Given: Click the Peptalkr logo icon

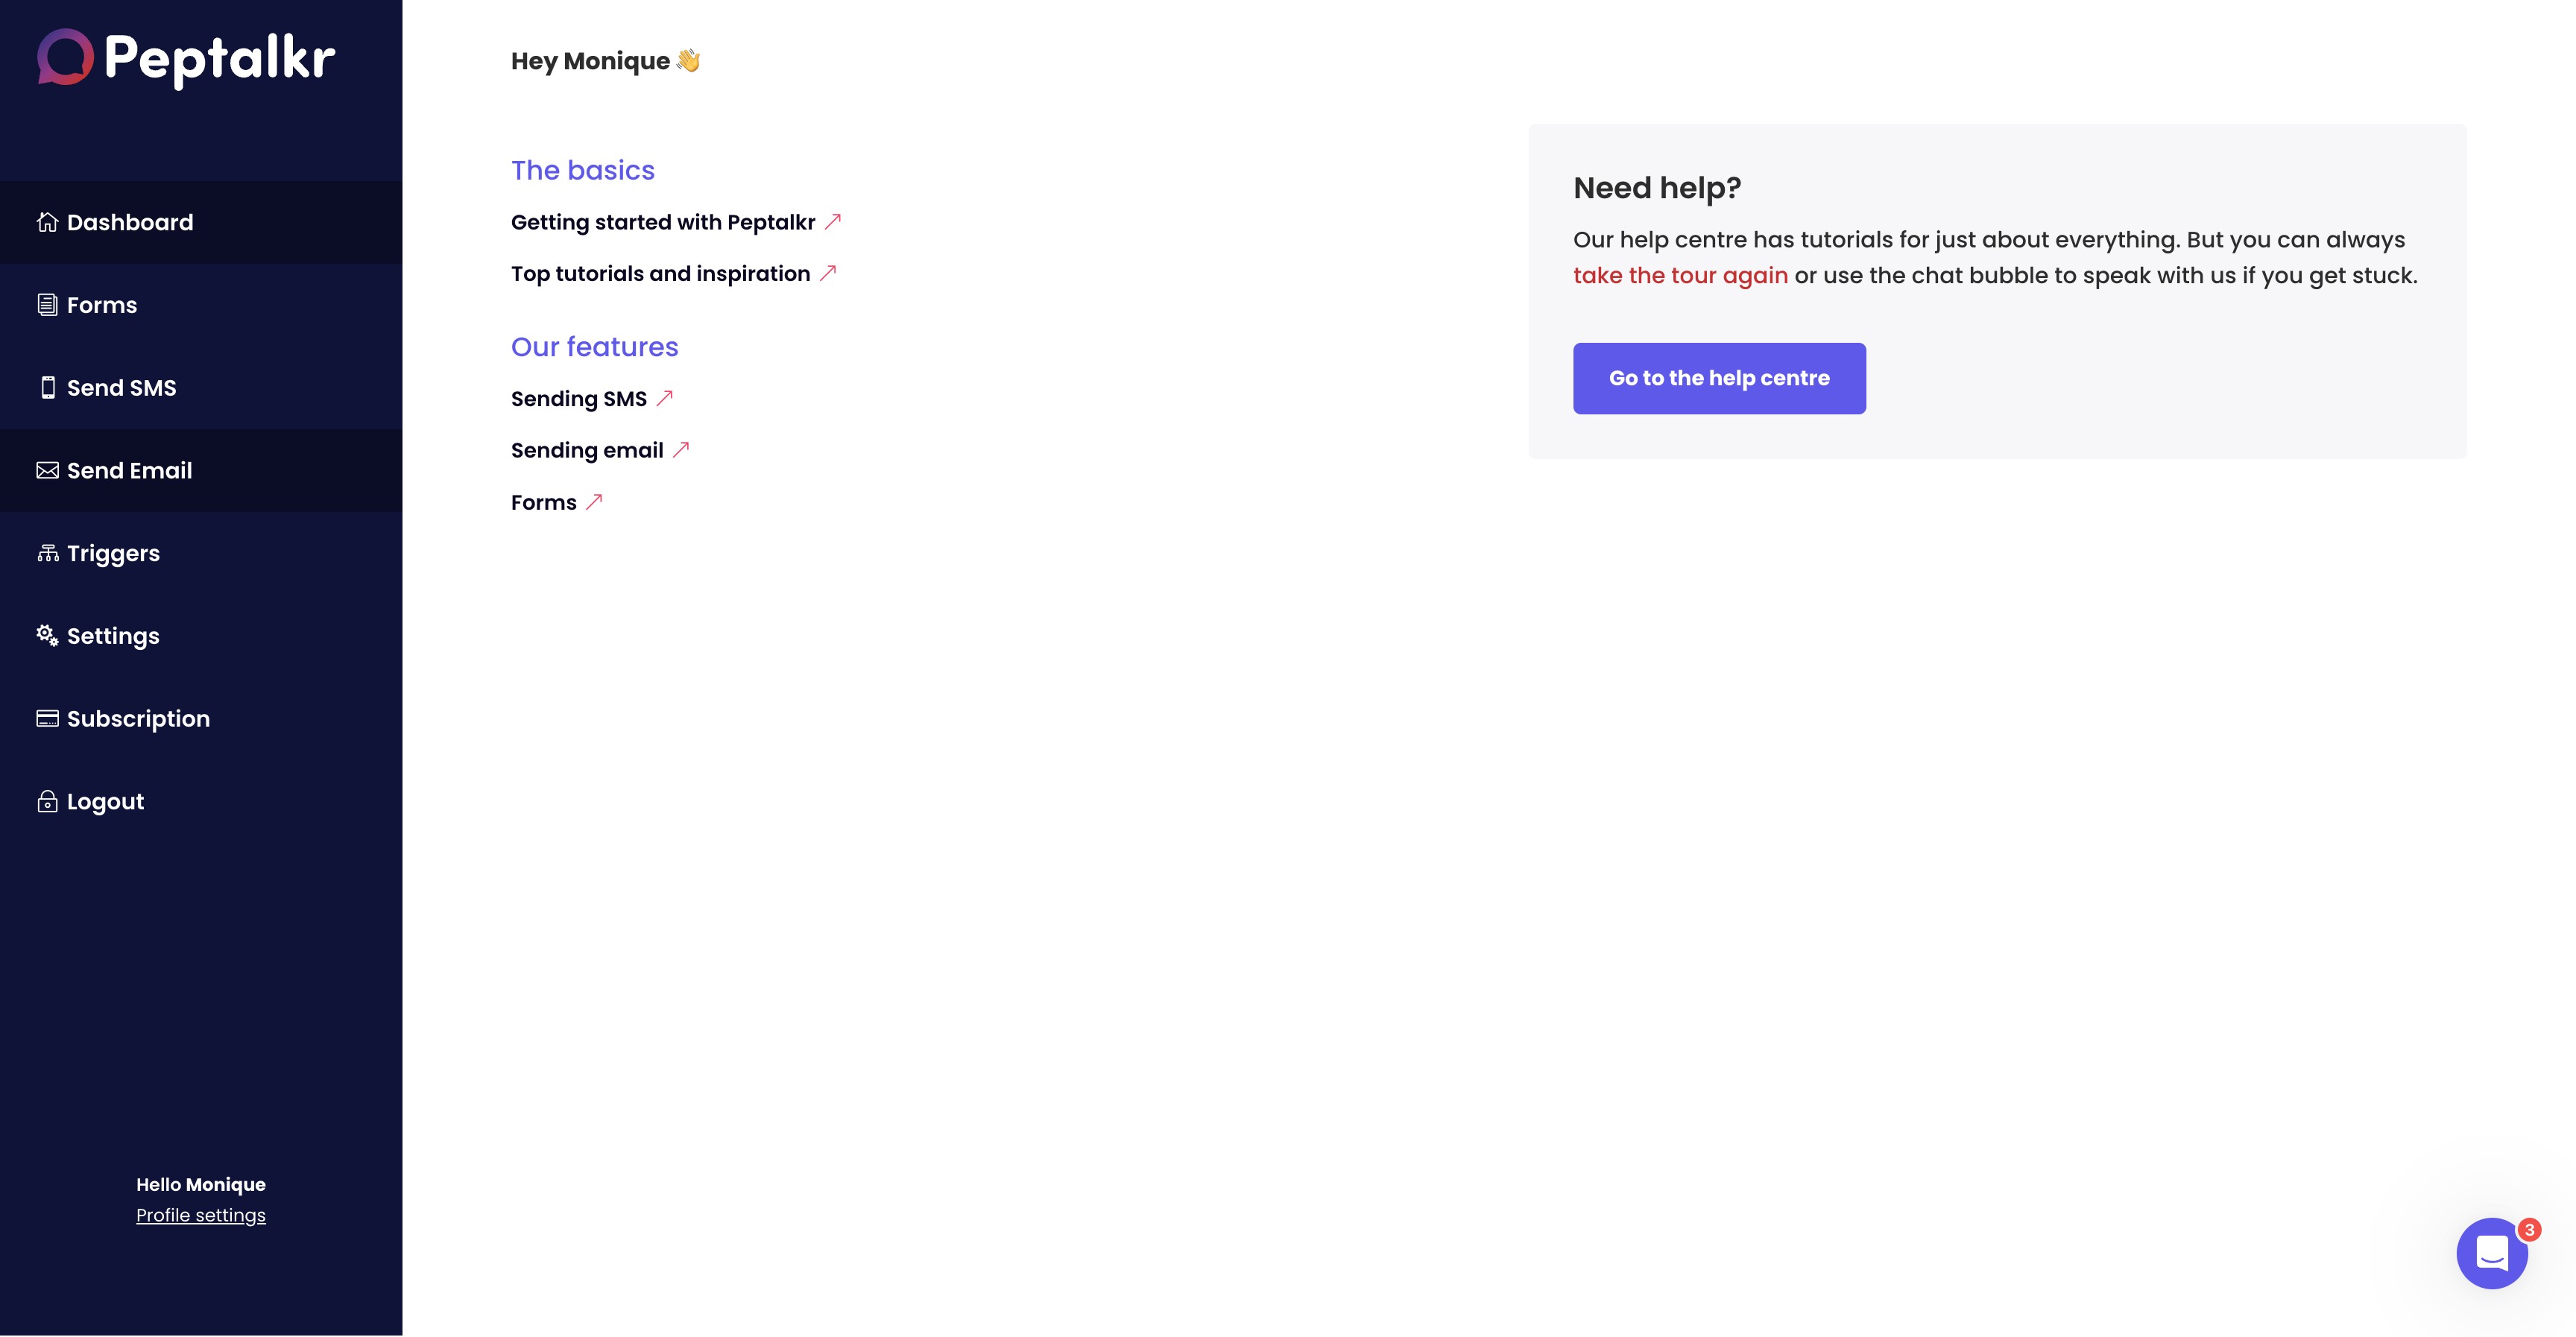Looking at the screenshot, I should (65, 57).
